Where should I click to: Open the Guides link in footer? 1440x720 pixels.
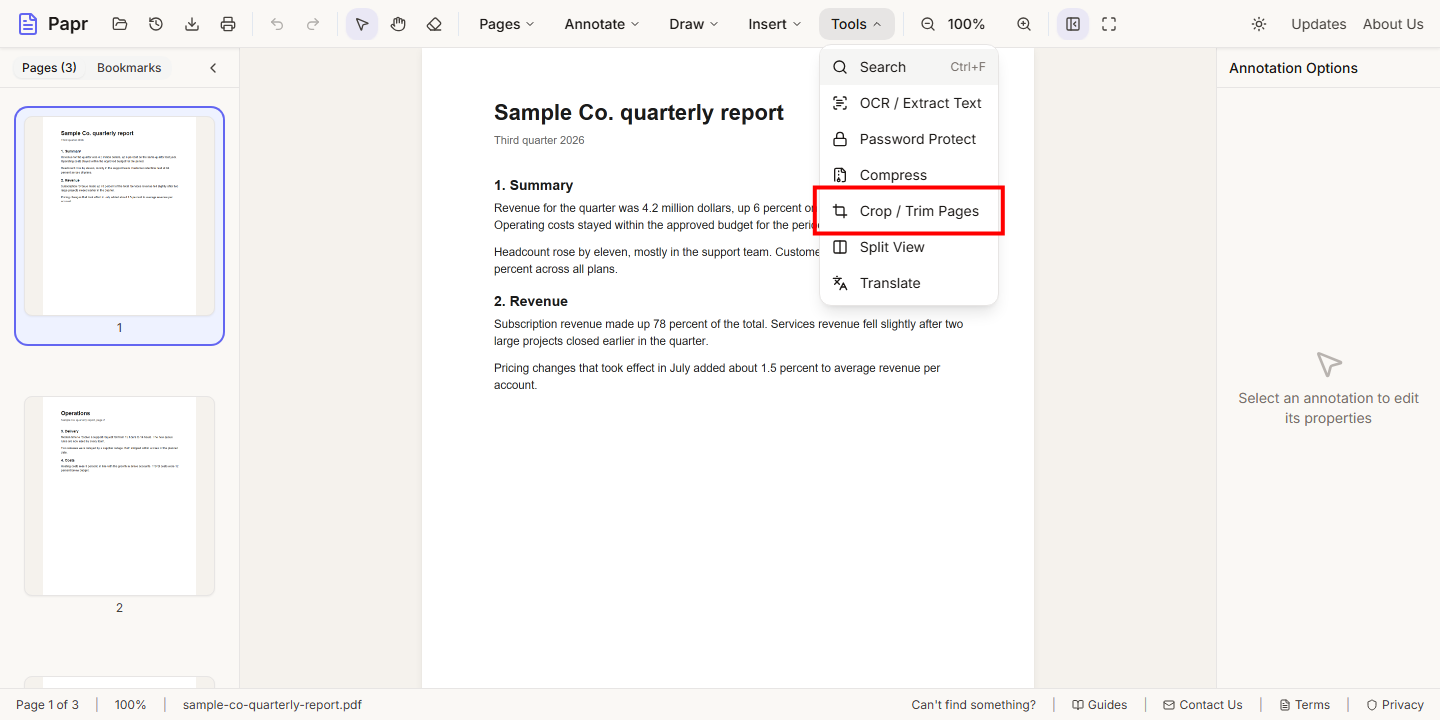pyautogui.click(x=1099, y=705)
